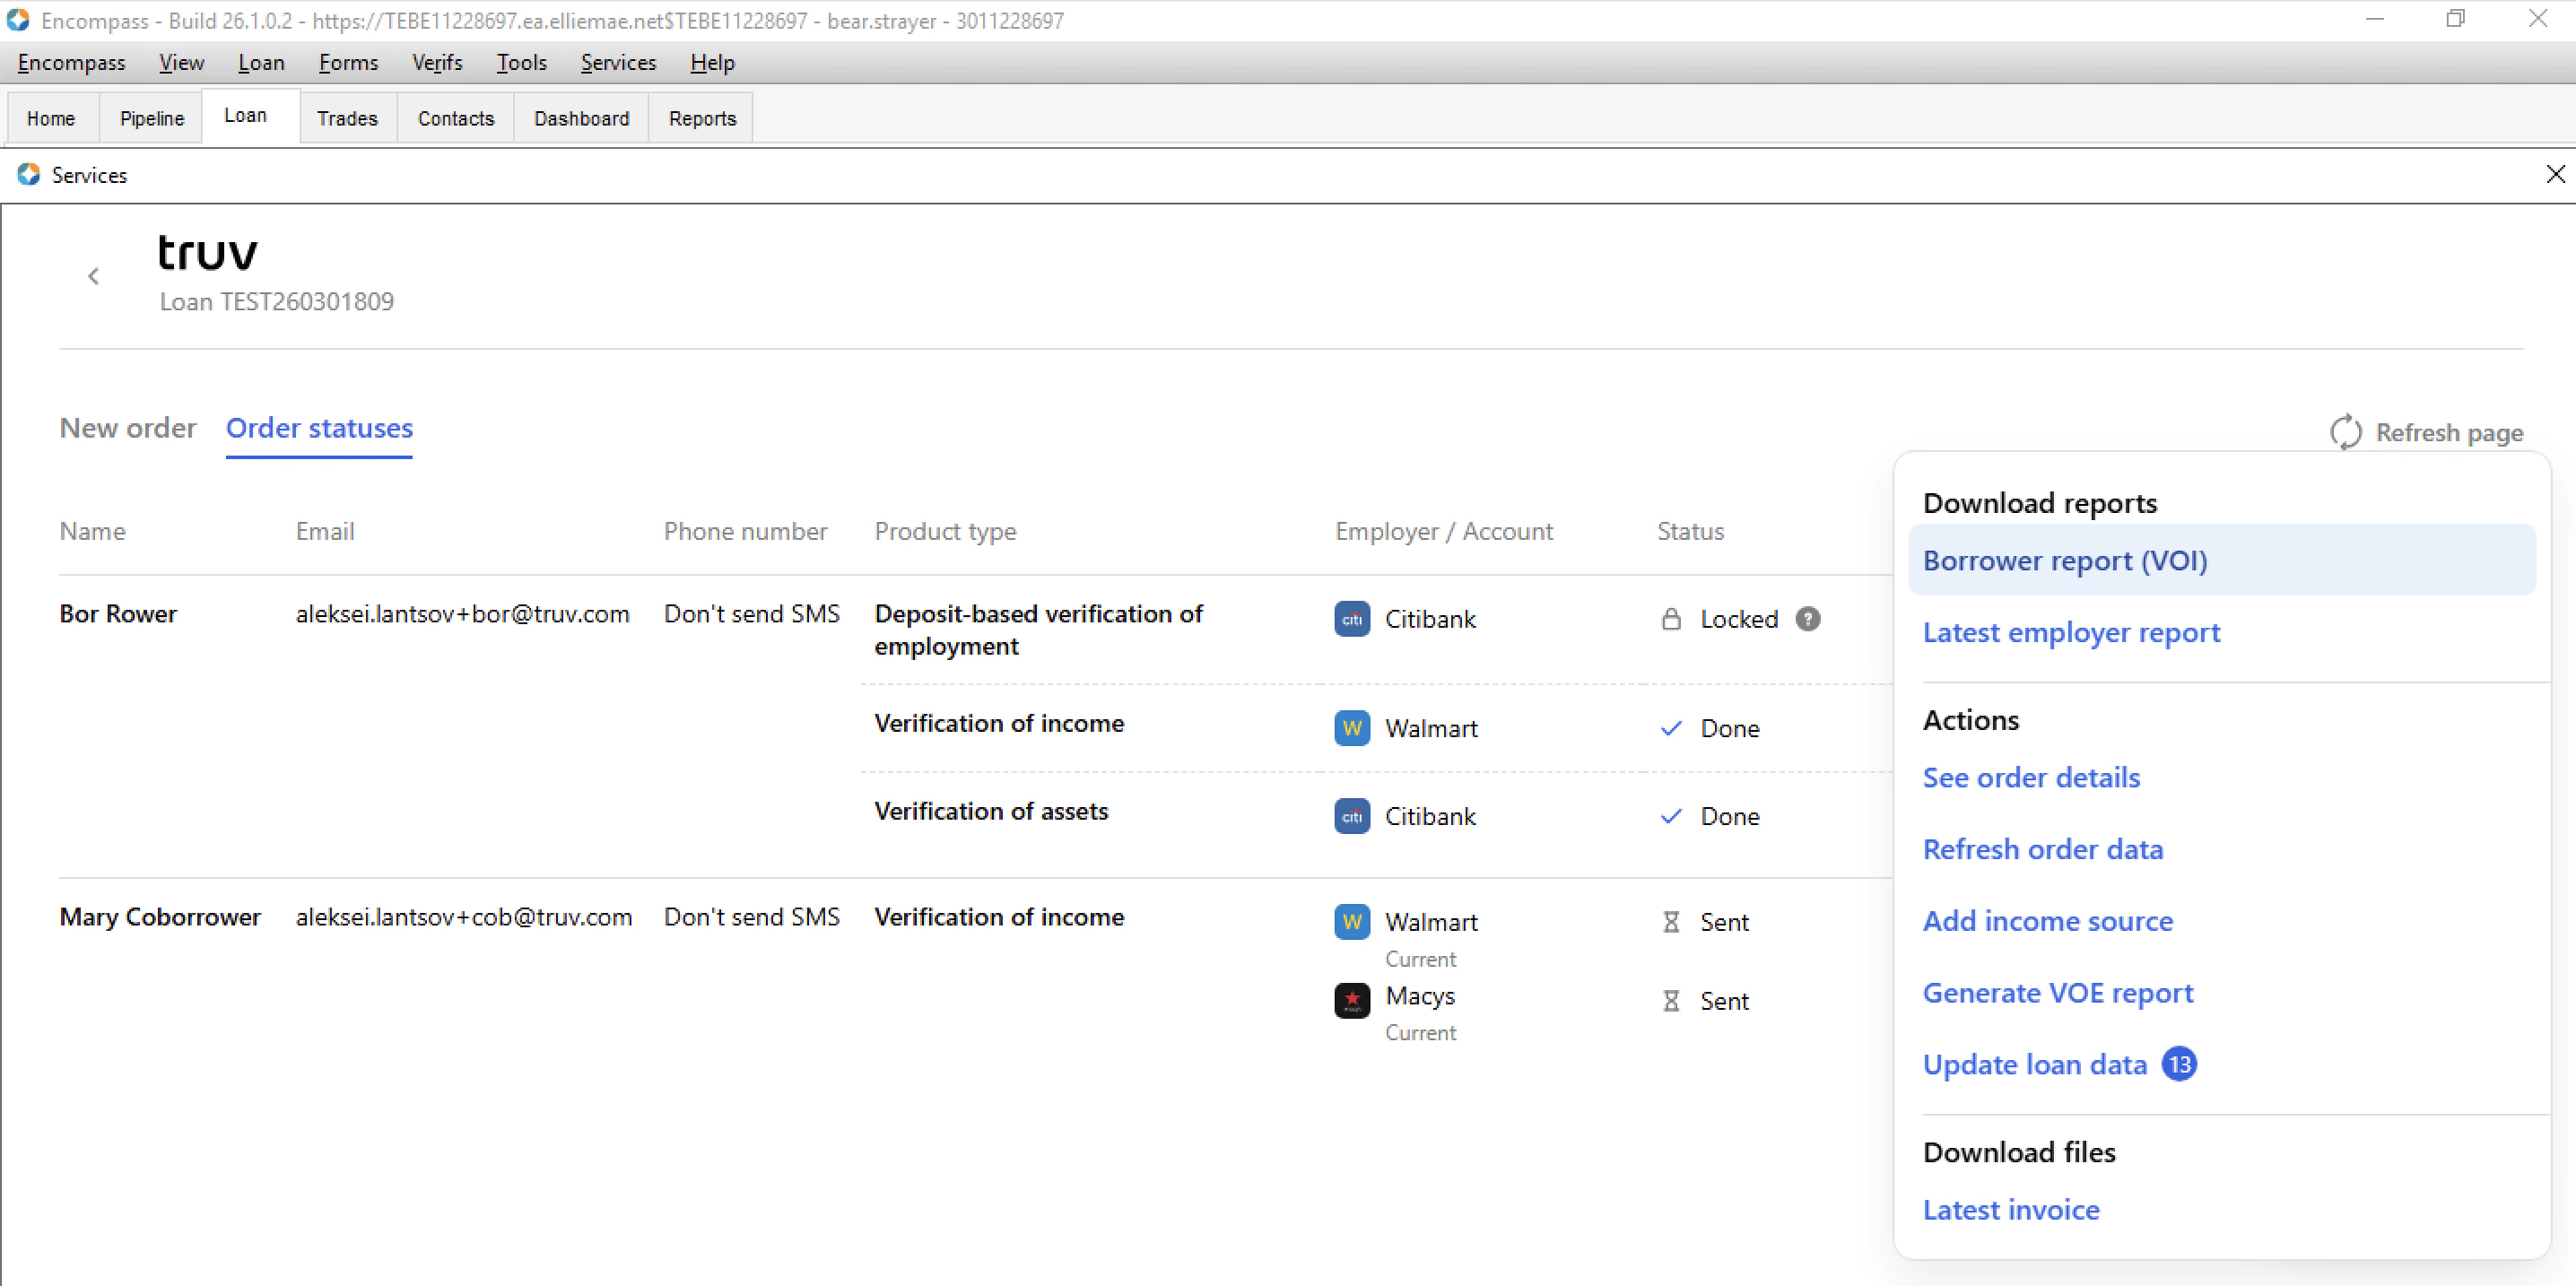Download the Borrower report (VOI)

click(2064, 560)
